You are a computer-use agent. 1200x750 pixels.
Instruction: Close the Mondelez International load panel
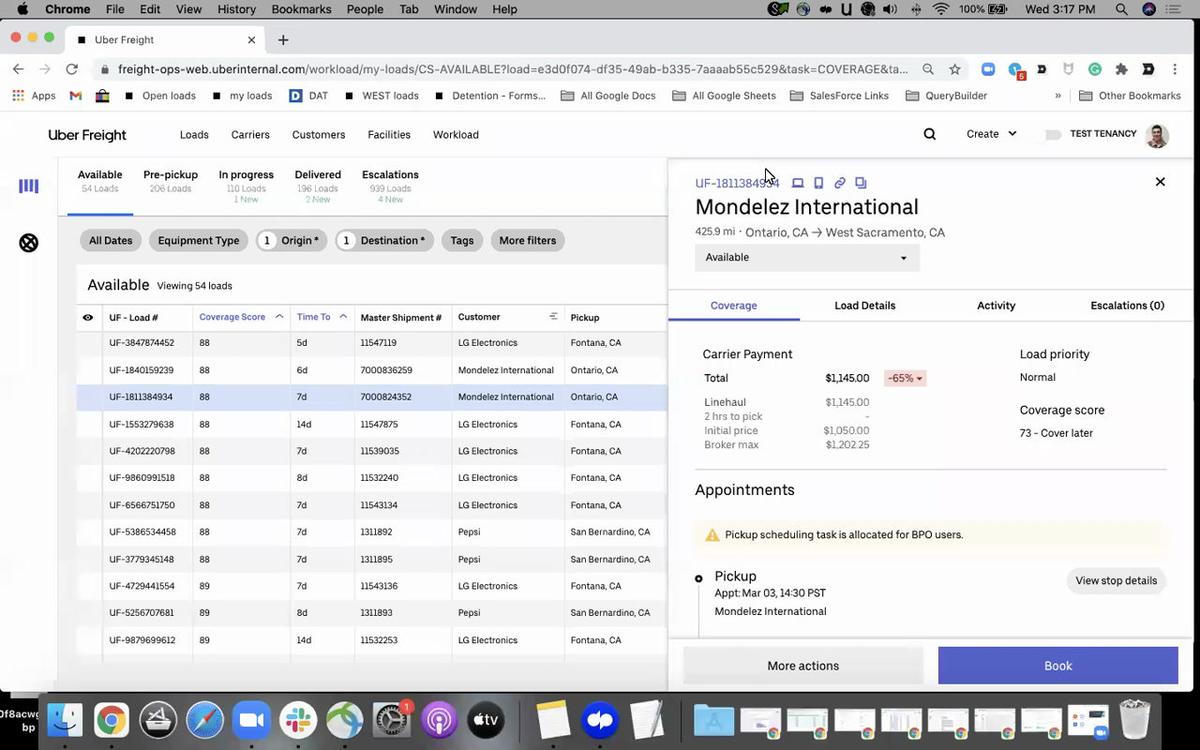1160,182
